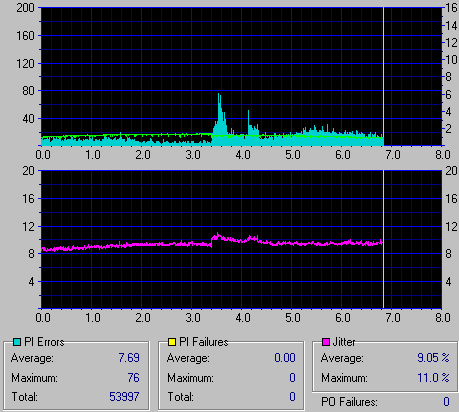Click the PI Errors Total value 53997
The image size is (459, 412).
124,397
